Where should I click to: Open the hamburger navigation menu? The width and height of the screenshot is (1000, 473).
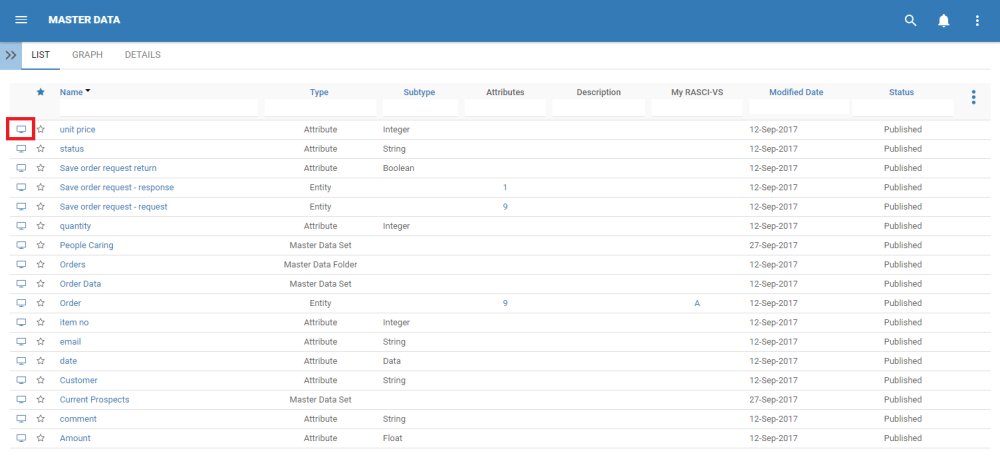click(x=21, y=20)
